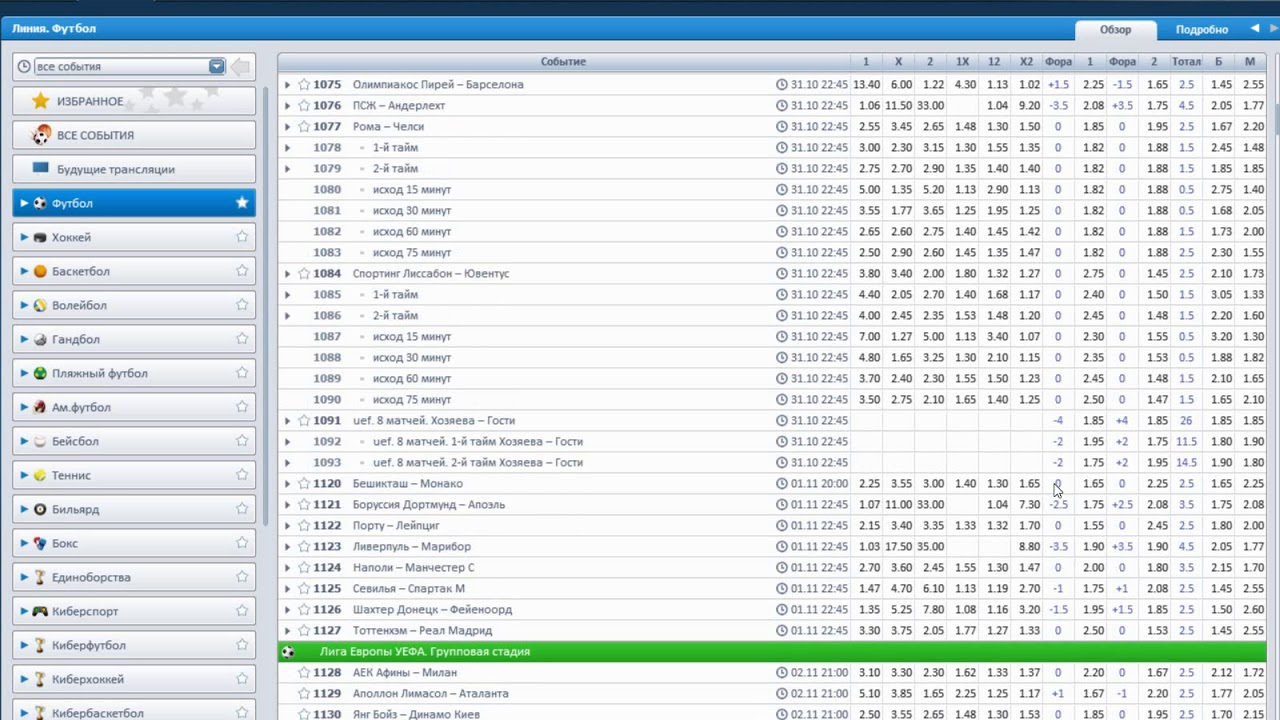Screen dimensions: 1280x720
Task: Select Футбол in the sports sidebar
Action: point(134,203)
